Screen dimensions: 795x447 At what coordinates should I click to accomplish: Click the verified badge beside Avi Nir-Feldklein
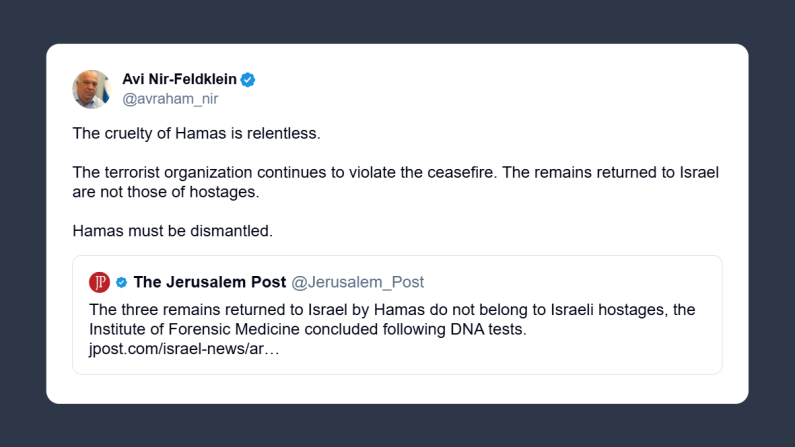tap(247, 80)
